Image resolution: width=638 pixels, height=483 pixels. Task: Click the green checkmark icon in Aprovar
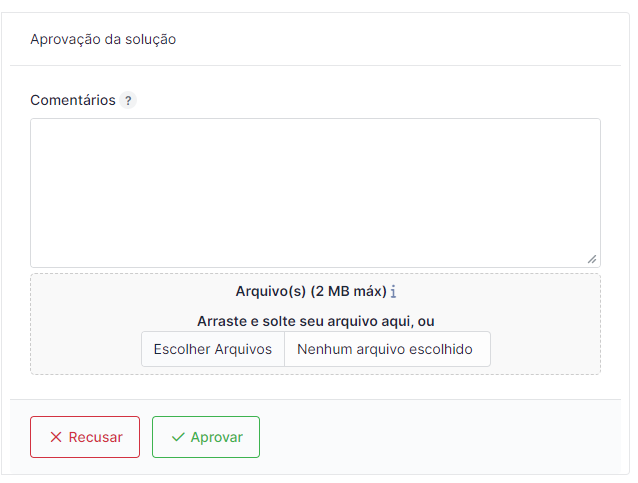click(x=178, y=437)
